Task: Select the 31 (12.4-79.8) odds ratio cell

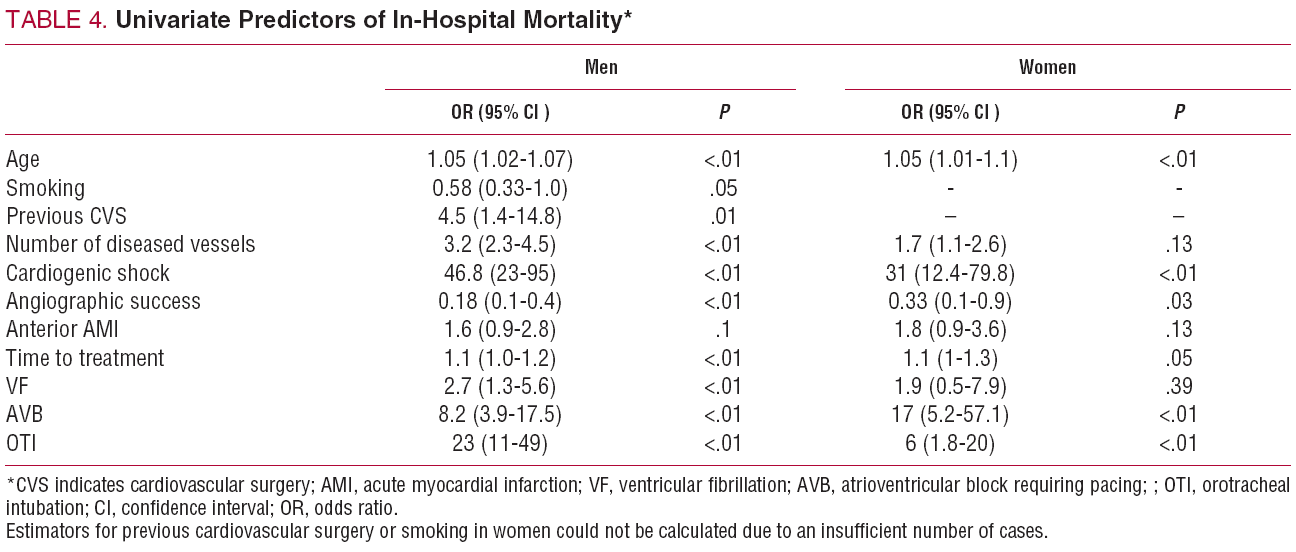Action: (x=949, y=273)
